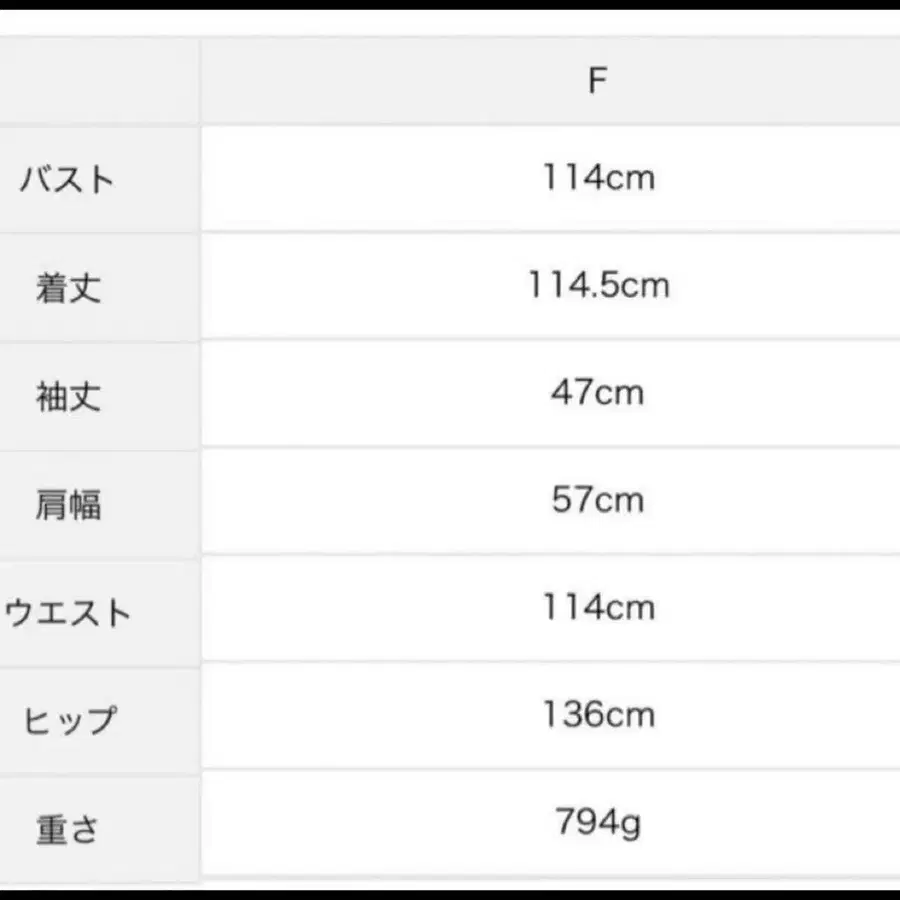Select the 袖丈 row label
Image resolution: width=900 pixels, height=900 pixels.
[x=68, y=397]
